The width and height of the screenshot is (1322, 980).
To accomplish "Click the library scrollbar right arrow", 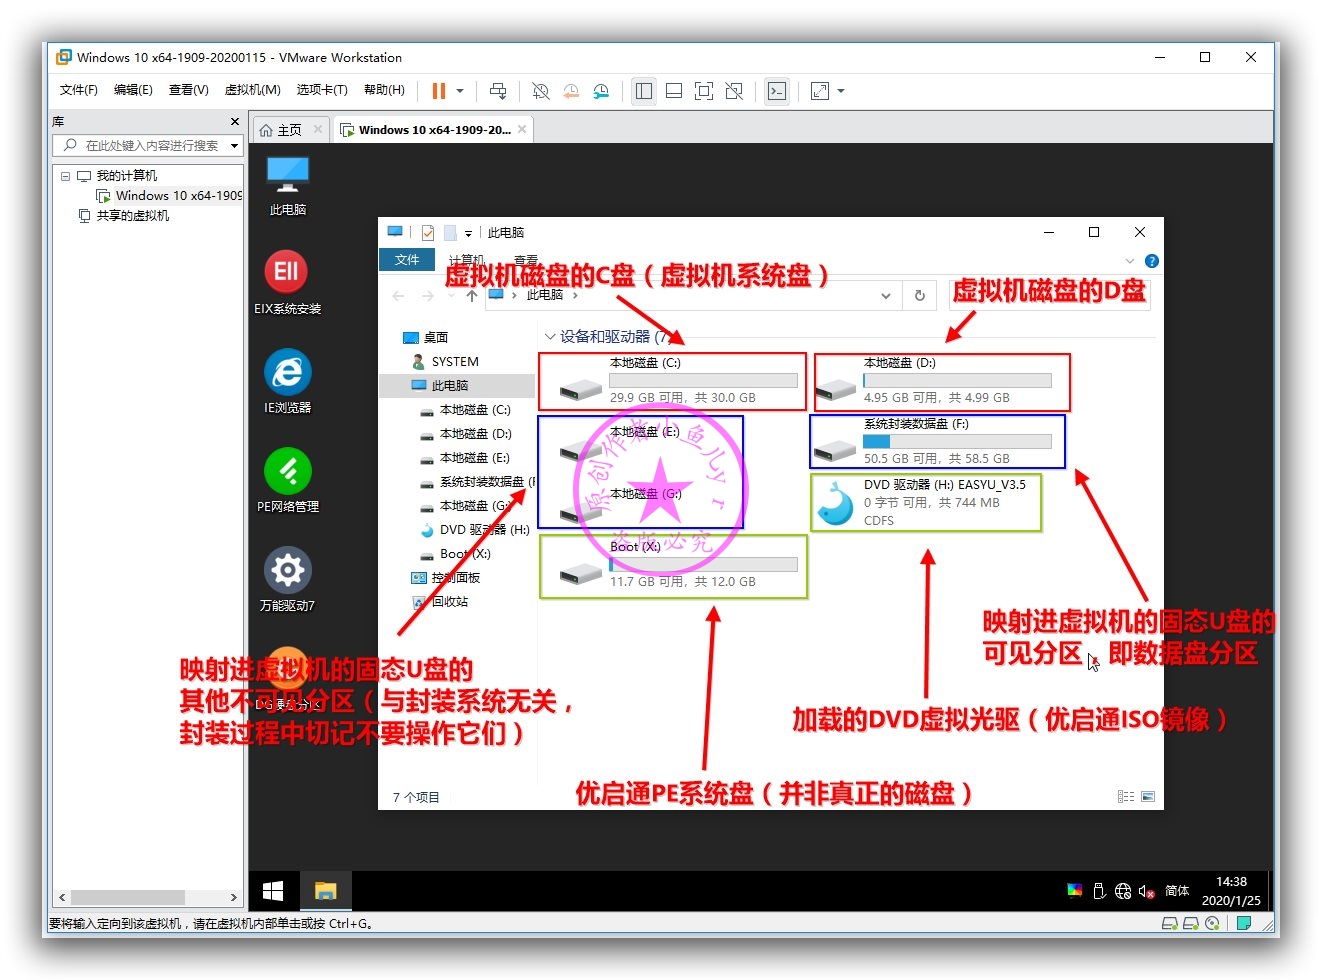I will point(234,897).
